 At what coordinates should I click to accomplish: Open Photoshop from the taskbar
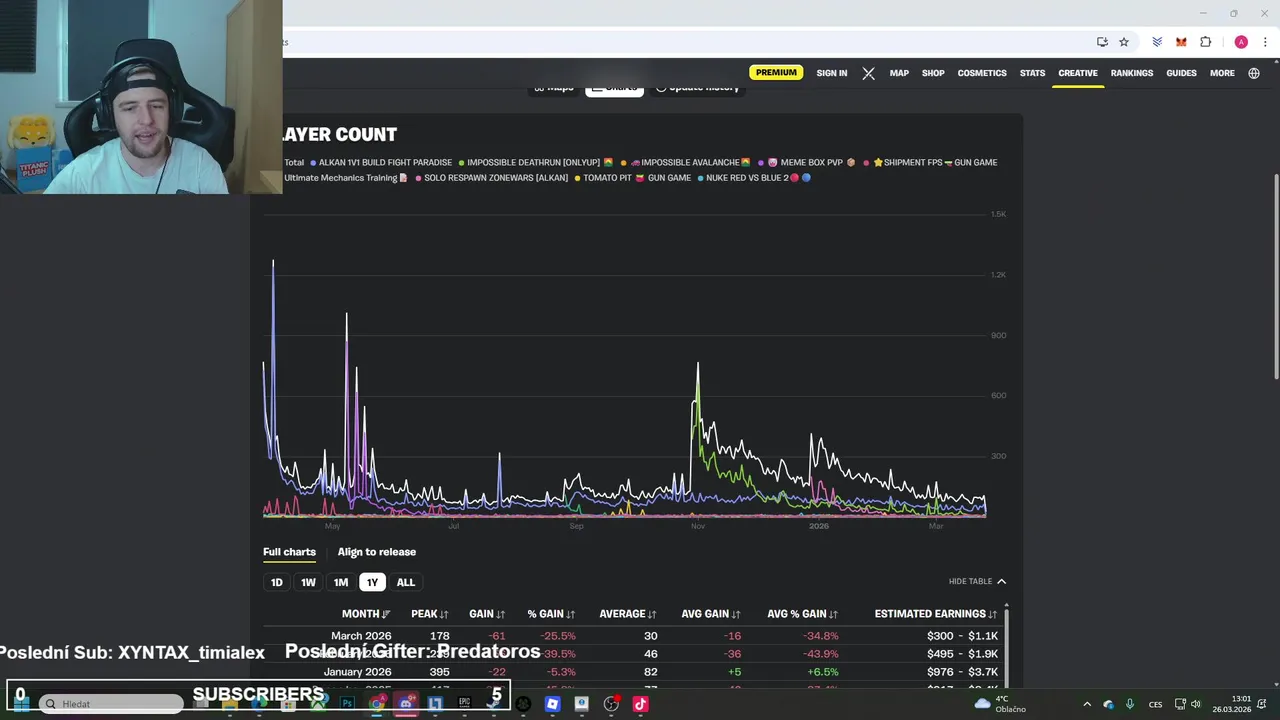[347, 704]
